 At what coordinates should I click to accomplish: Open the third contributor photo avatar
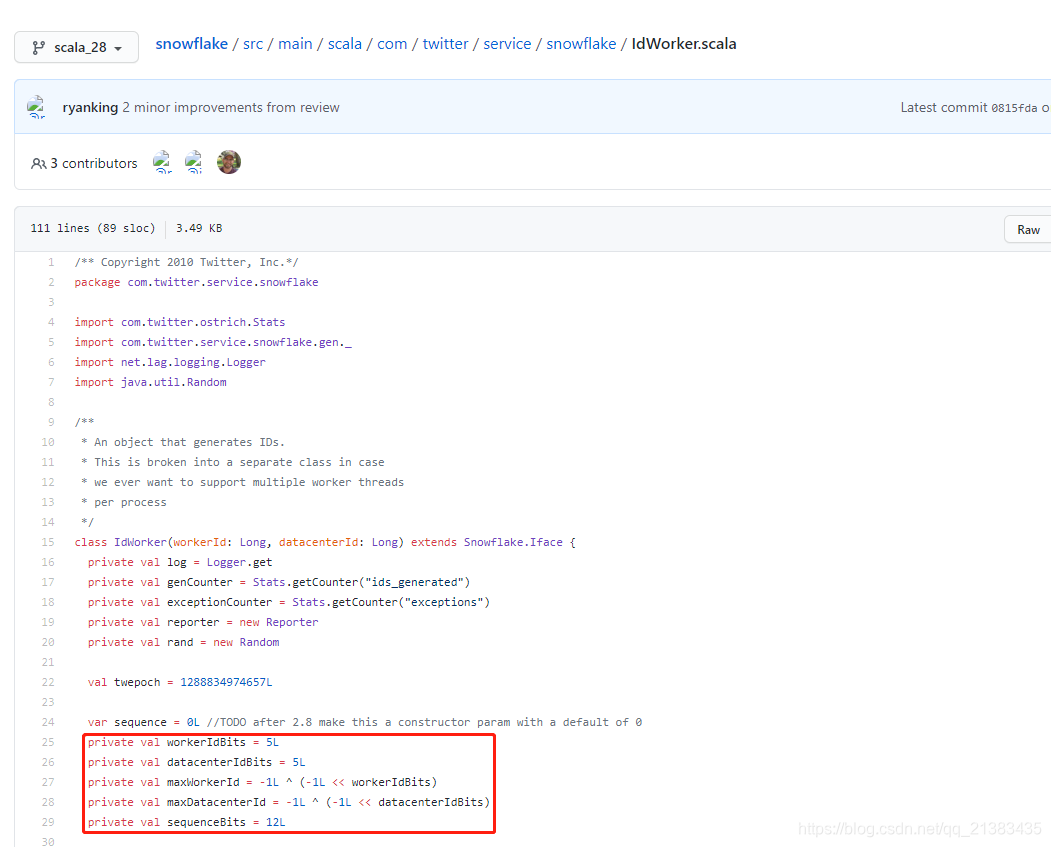pyautogui.click(x=229, y=162)
